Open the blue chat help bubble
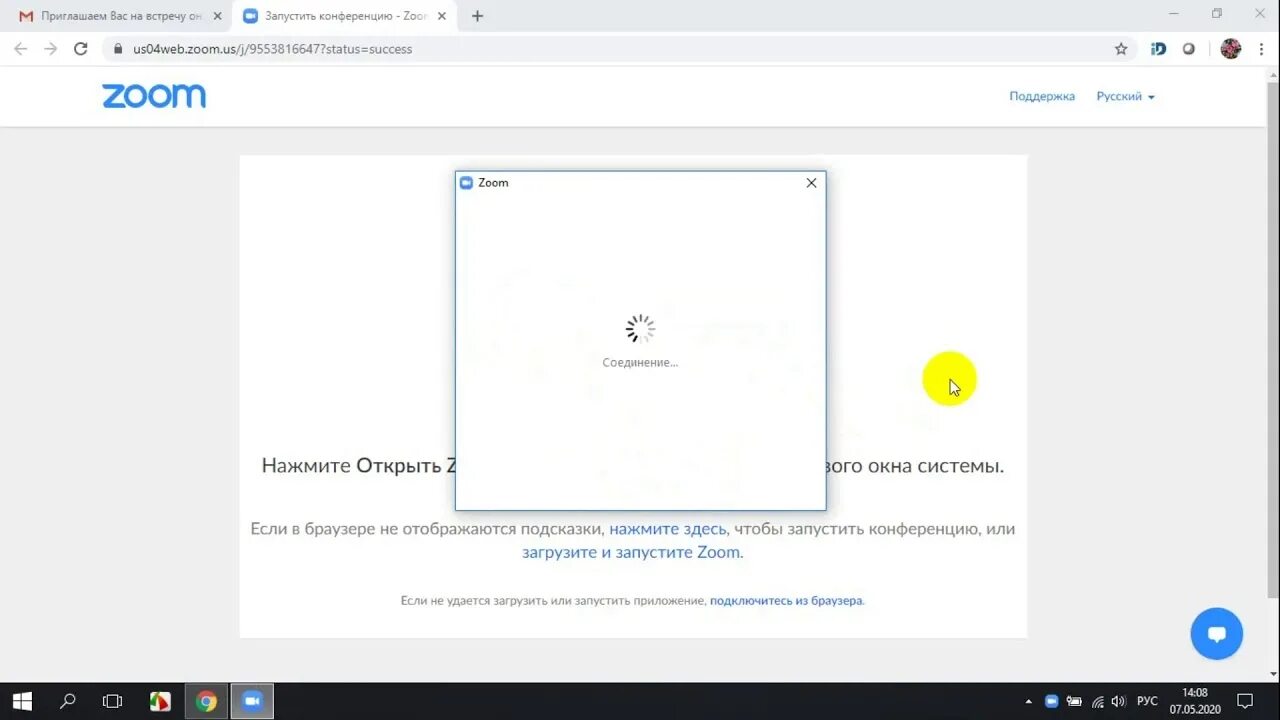The image size is (1280, 720). pos(1216,634)
